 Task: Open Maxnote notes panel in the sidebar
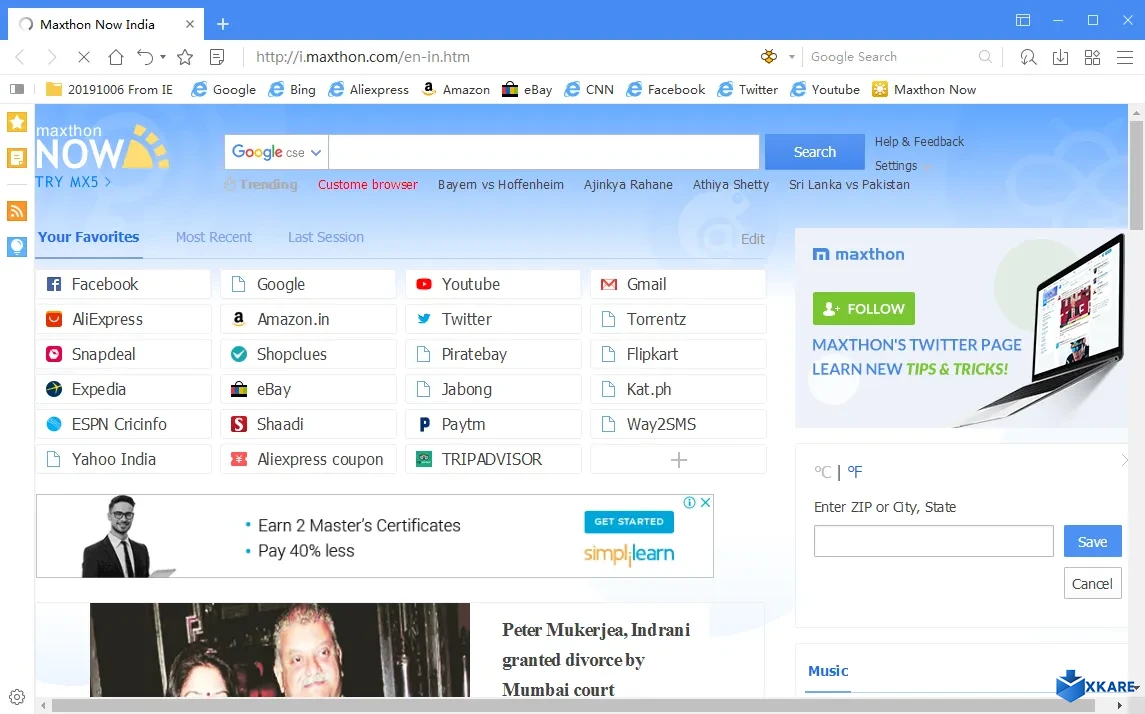(x=16, y=158)
